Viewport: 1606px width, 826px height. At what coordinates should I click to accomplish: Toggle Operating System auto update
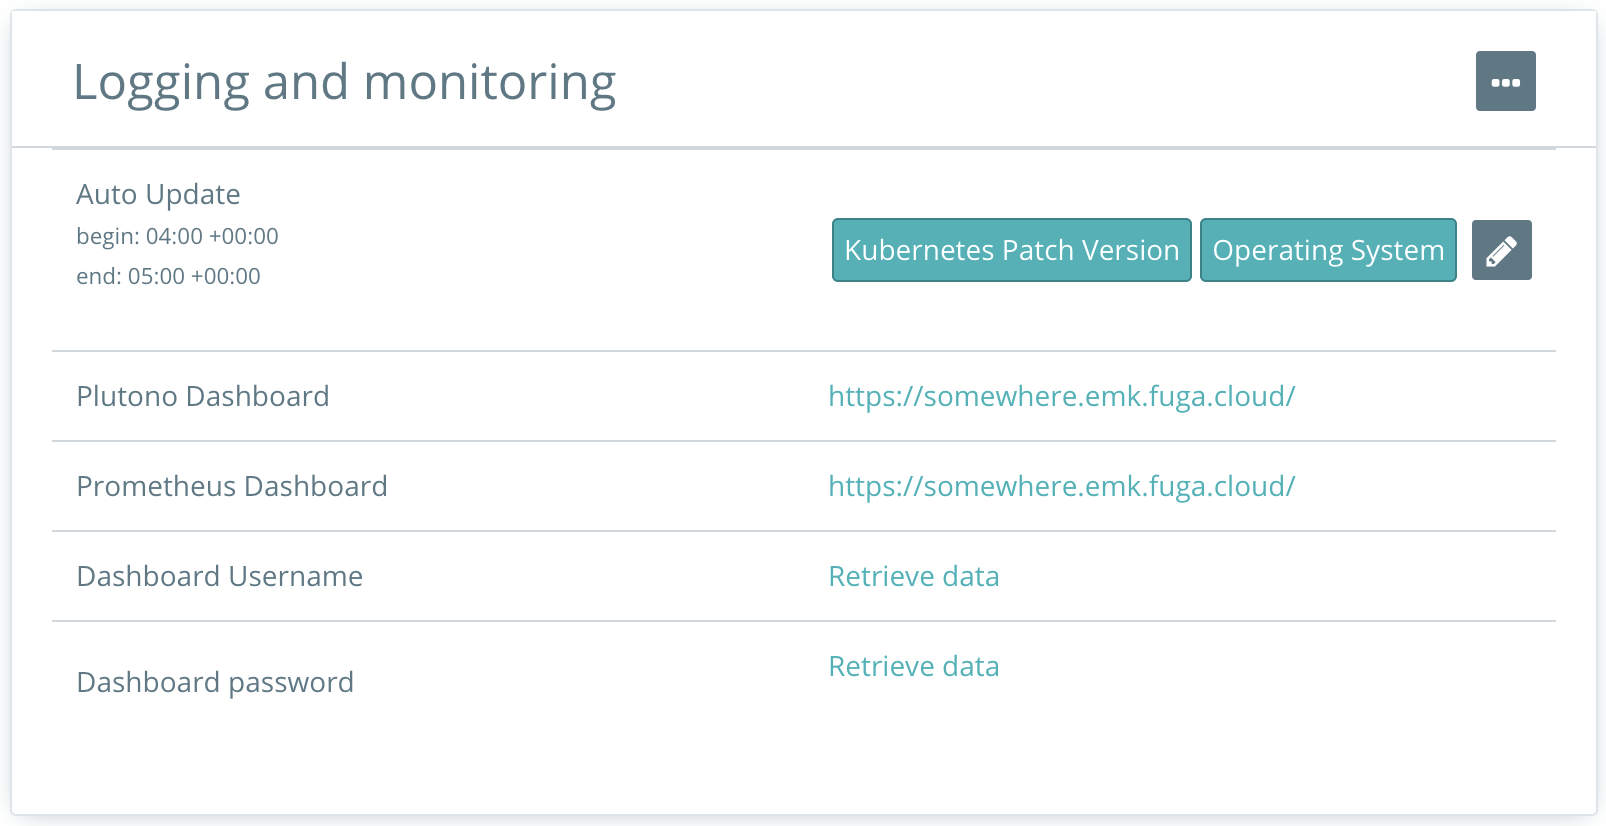(x=1328, y=250)
